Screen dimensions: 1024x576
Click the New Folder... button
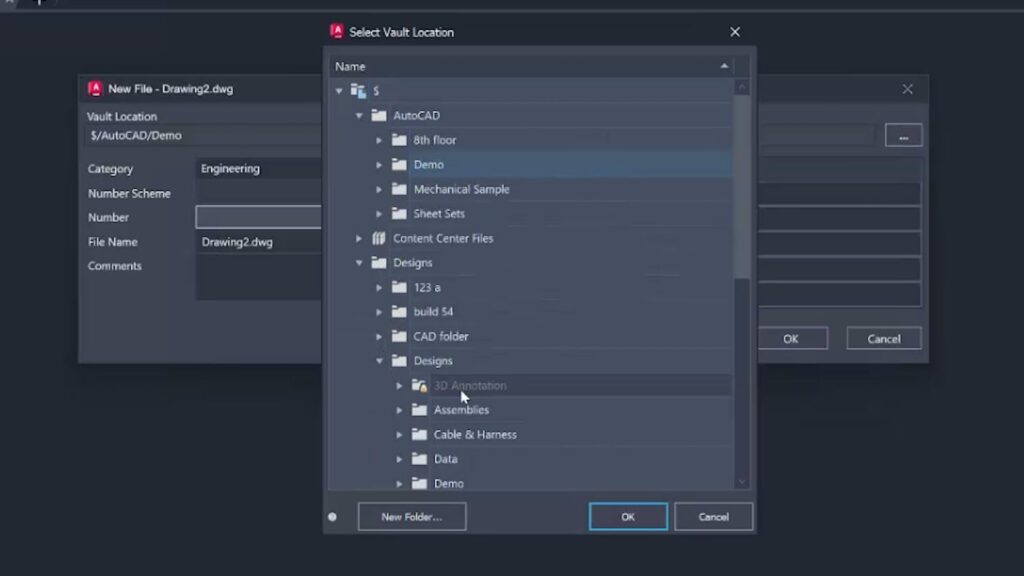click(x=412, y=517)
